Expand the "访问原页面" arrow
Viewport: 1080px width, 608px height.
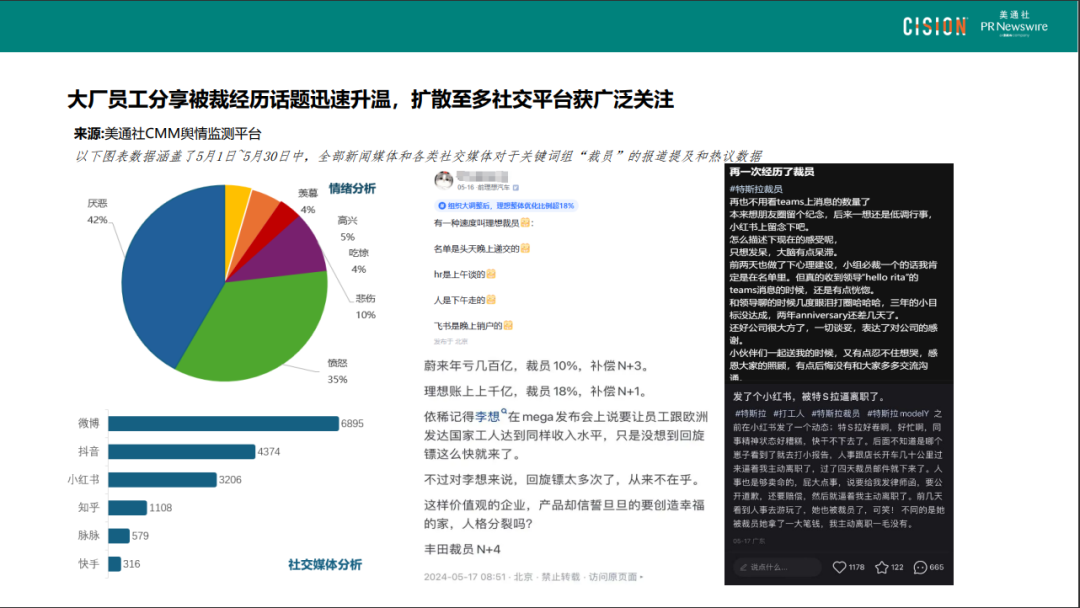pyautogui.click(x=642, y=578)
